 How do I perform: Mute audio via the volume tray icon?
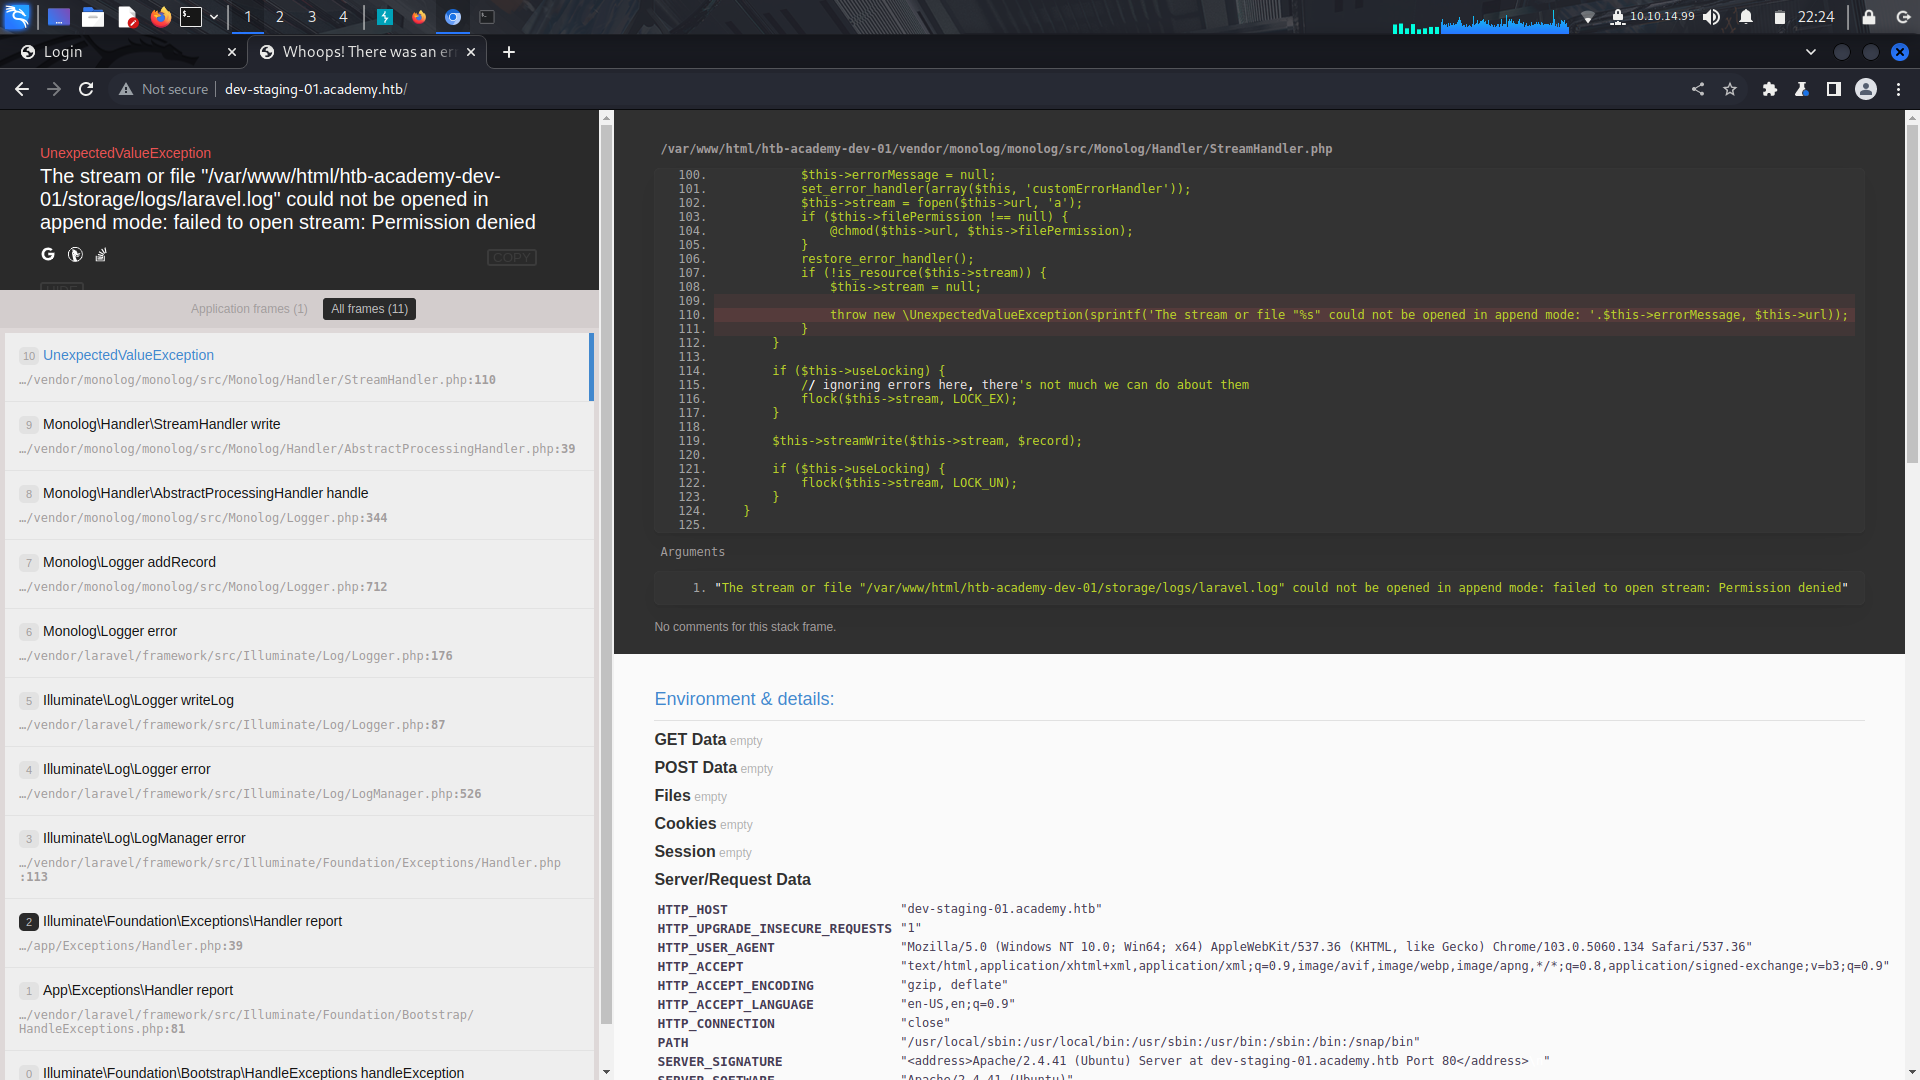click(1712, 16)
